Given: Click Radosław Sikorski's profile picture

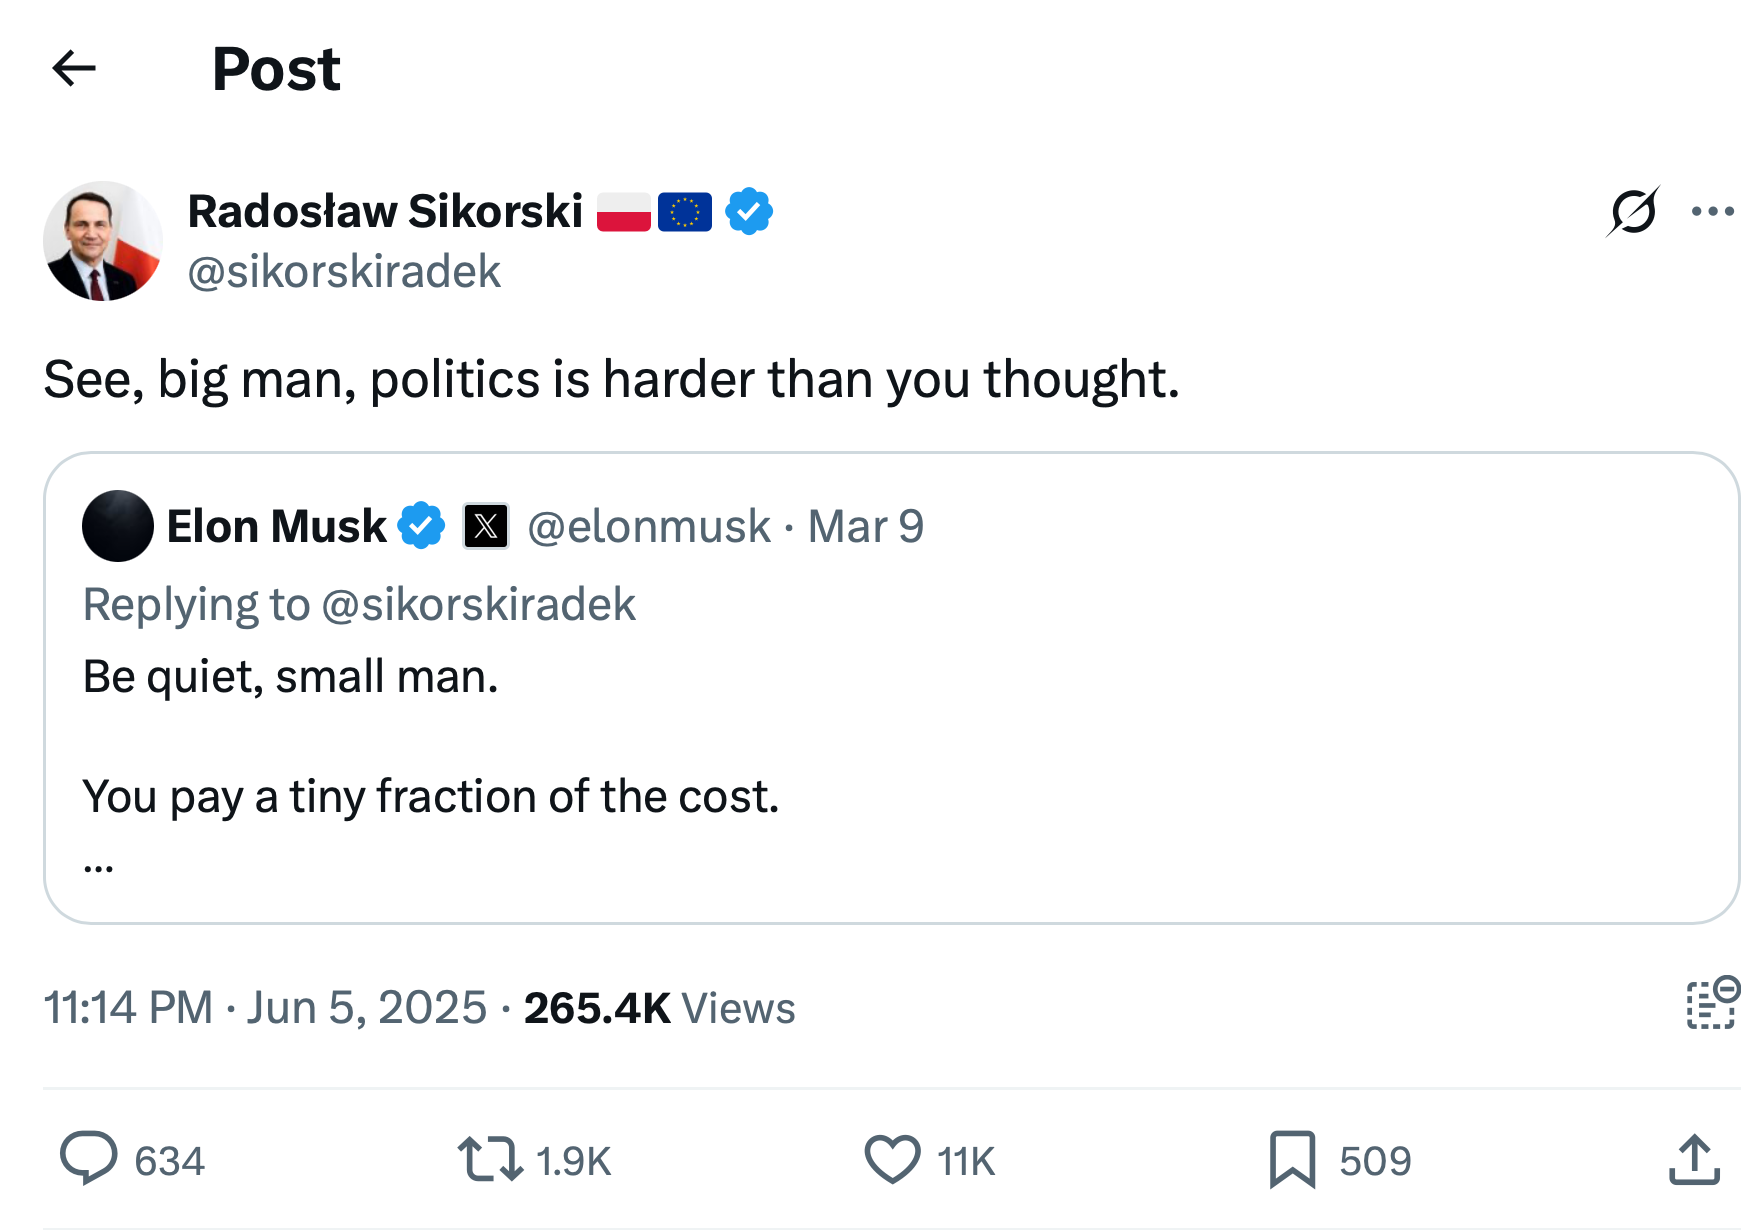Looking at the screenshot, I should tap(103, 241).
